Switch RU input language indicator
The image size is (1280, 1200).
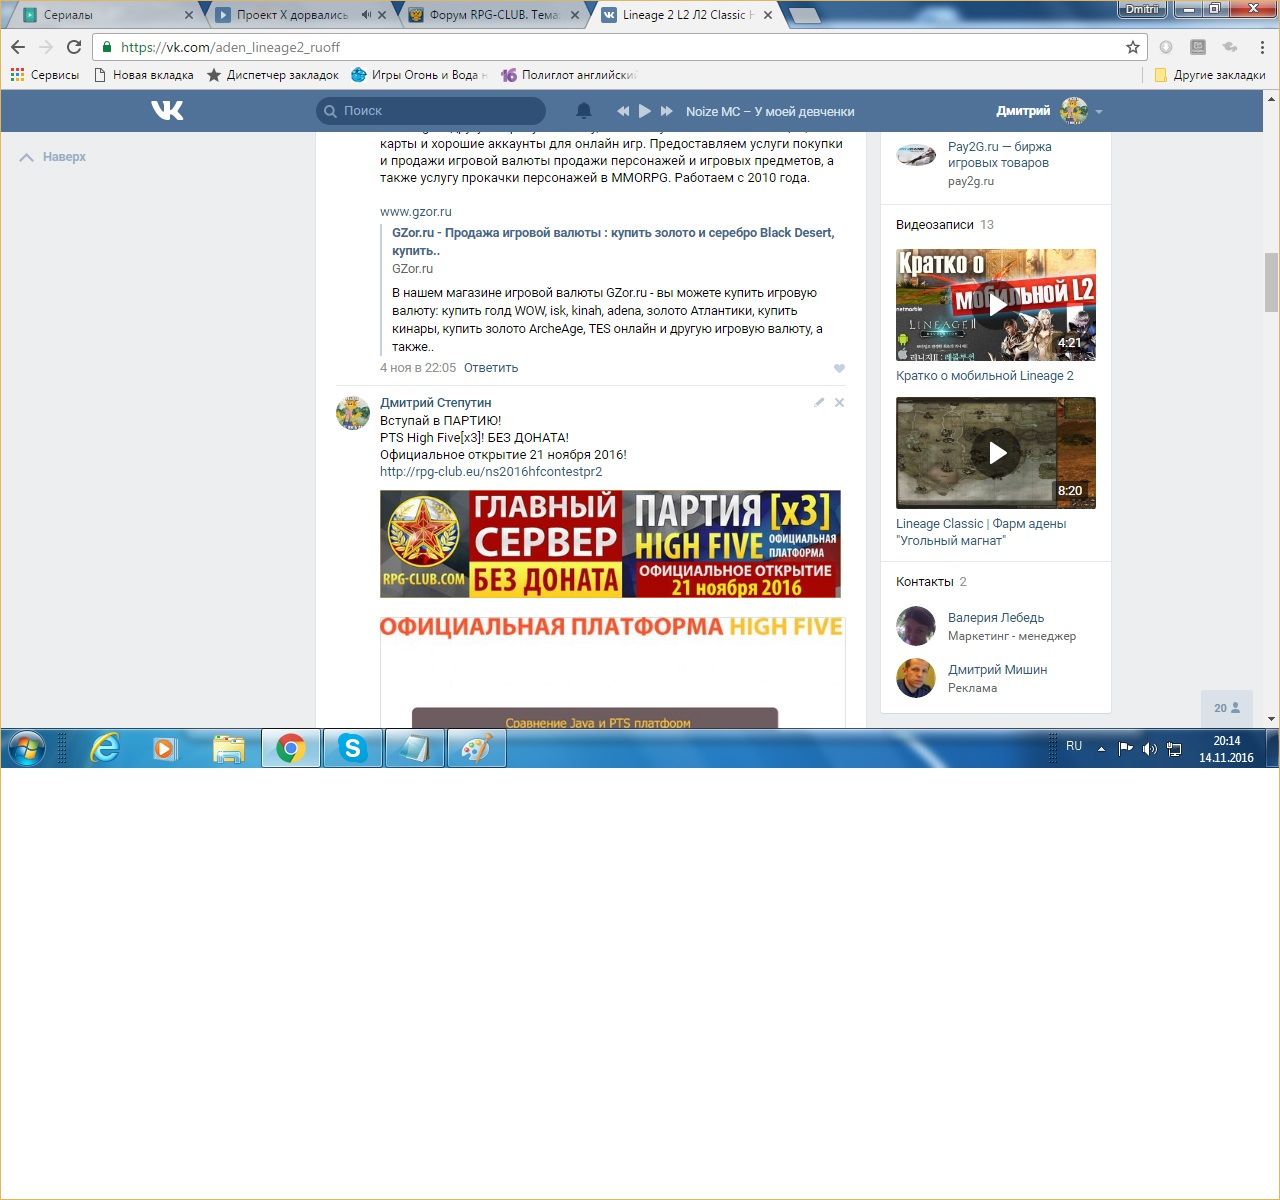pyautogui.click(x=1074, y=746)
